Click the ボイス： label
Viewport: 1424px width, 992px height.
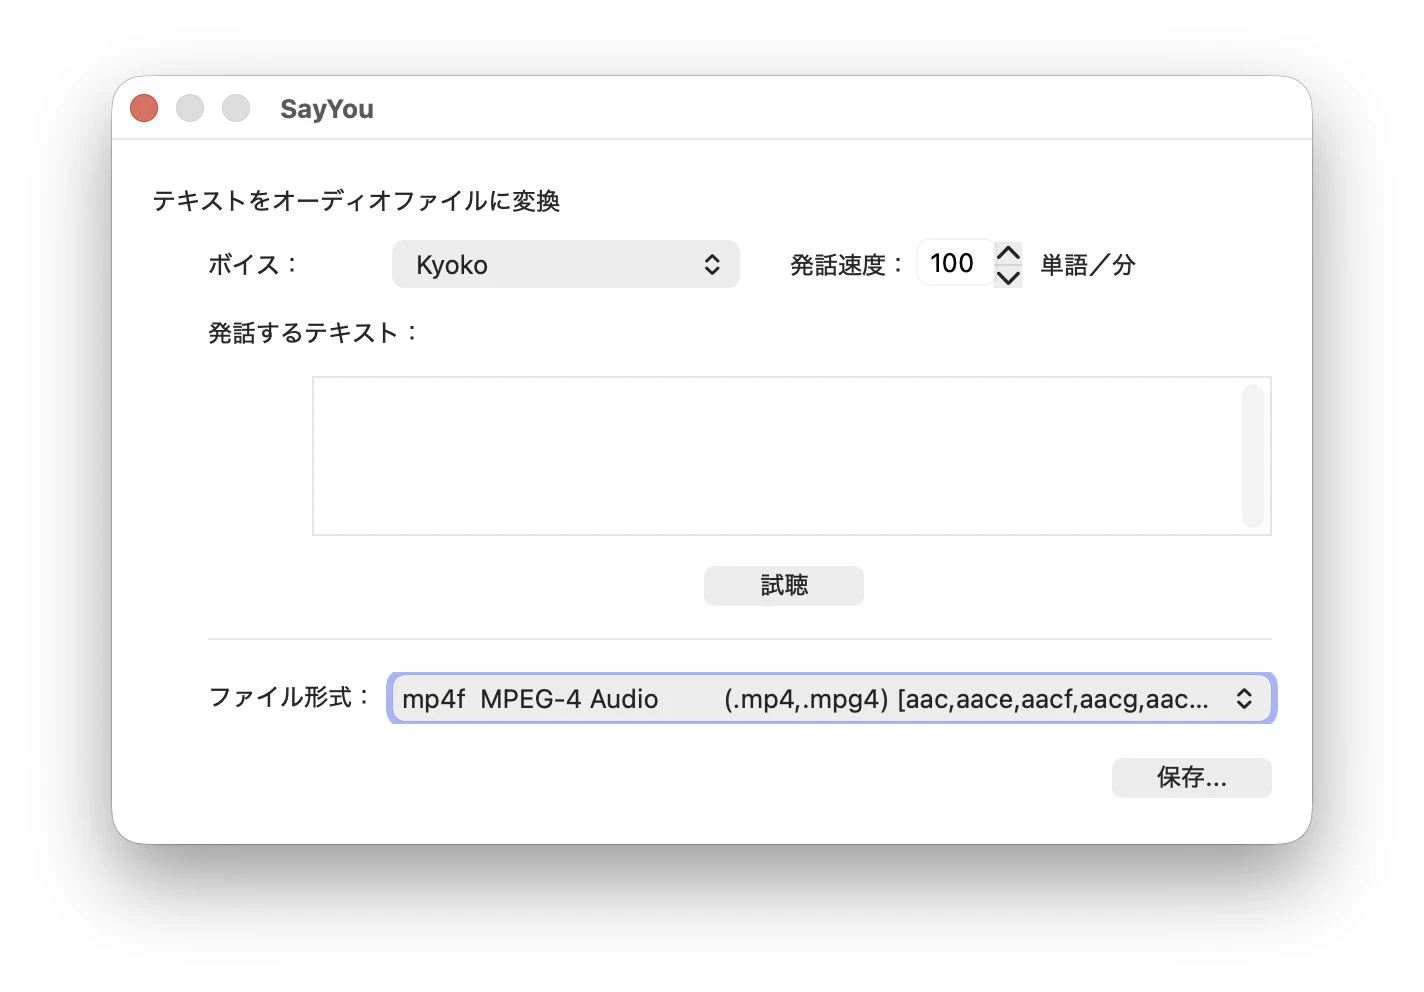253,265
